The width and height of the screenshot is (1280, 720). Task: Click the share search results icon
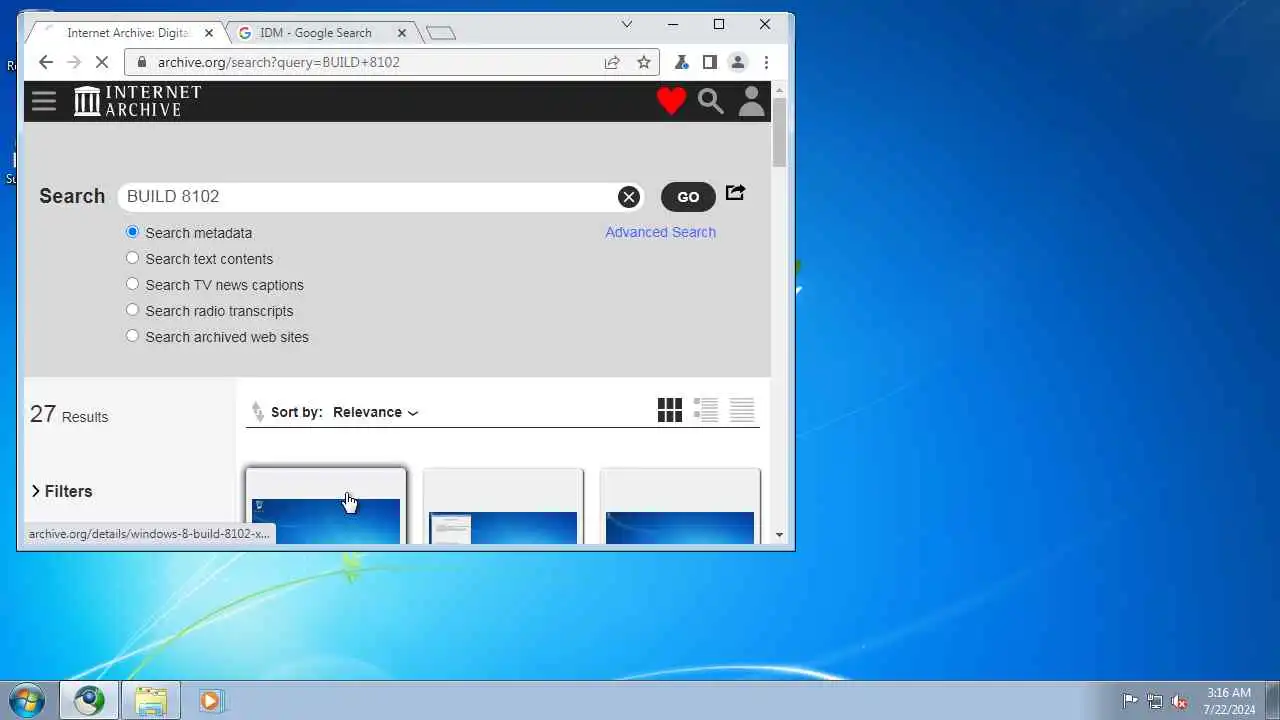click(x=735, y=193)
